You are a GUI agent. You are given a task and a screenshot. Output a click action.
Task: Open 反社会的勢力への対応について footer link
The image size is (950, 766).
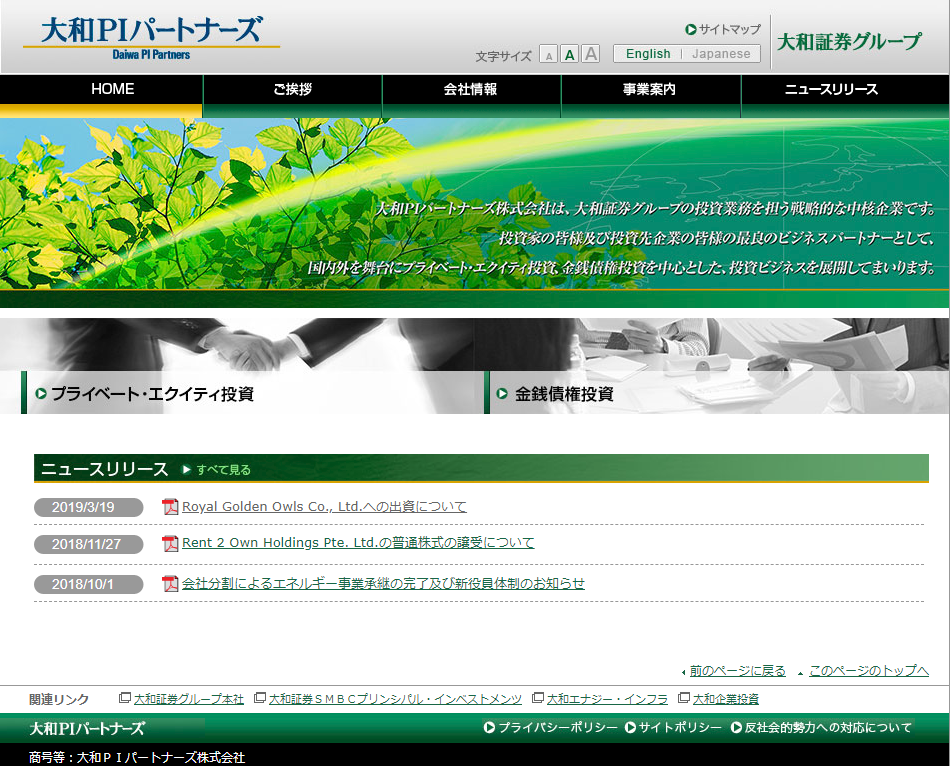pyautogui.click(x=828, y=727)
